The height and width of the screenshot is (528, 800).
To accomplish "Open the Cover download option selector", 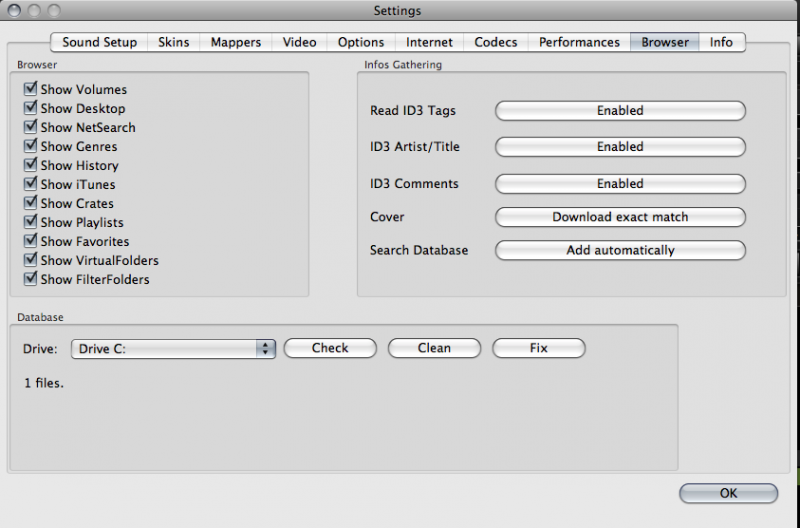I will tap(620, 217).
